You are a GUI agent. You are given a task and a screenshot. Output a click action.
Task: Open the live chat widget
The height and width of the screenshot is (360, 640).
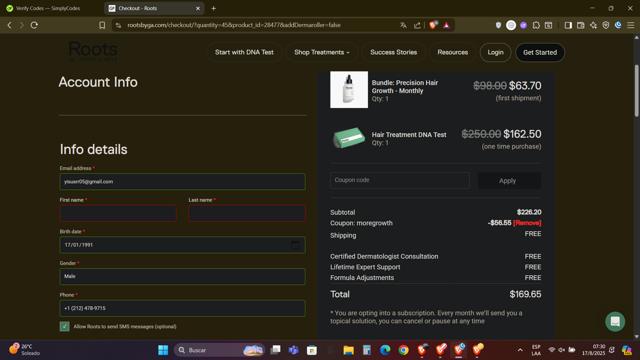point(615,322)
